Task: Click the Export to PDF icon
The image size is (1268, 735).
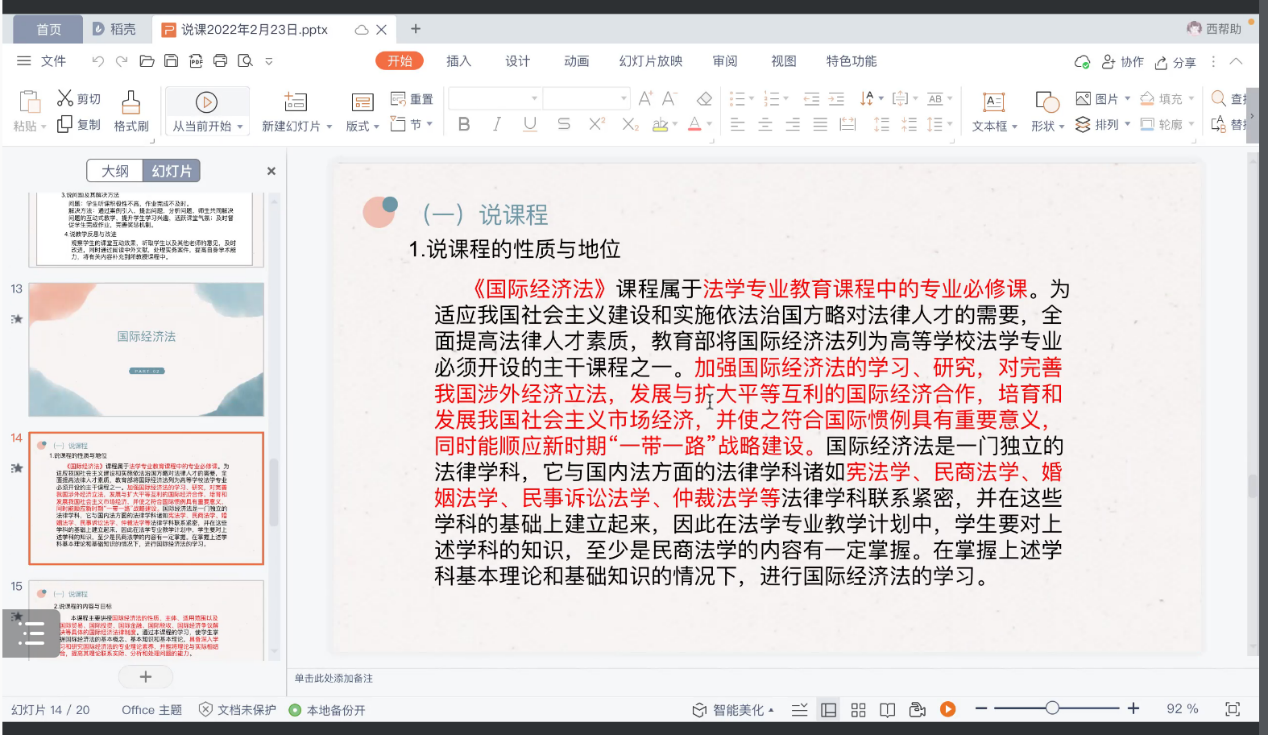Action: [x=196, y=61]
